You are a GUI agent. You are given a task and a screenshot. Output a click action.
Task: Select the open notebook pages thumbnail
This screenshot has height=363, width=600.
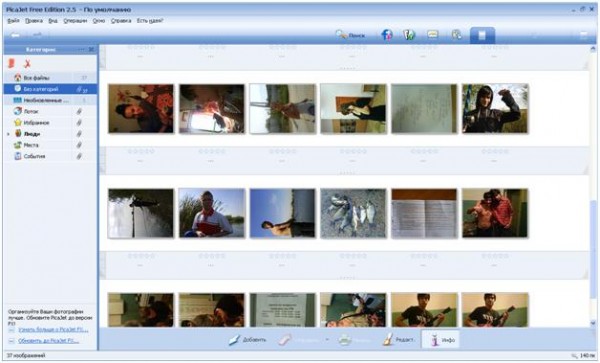click(424, 213)
